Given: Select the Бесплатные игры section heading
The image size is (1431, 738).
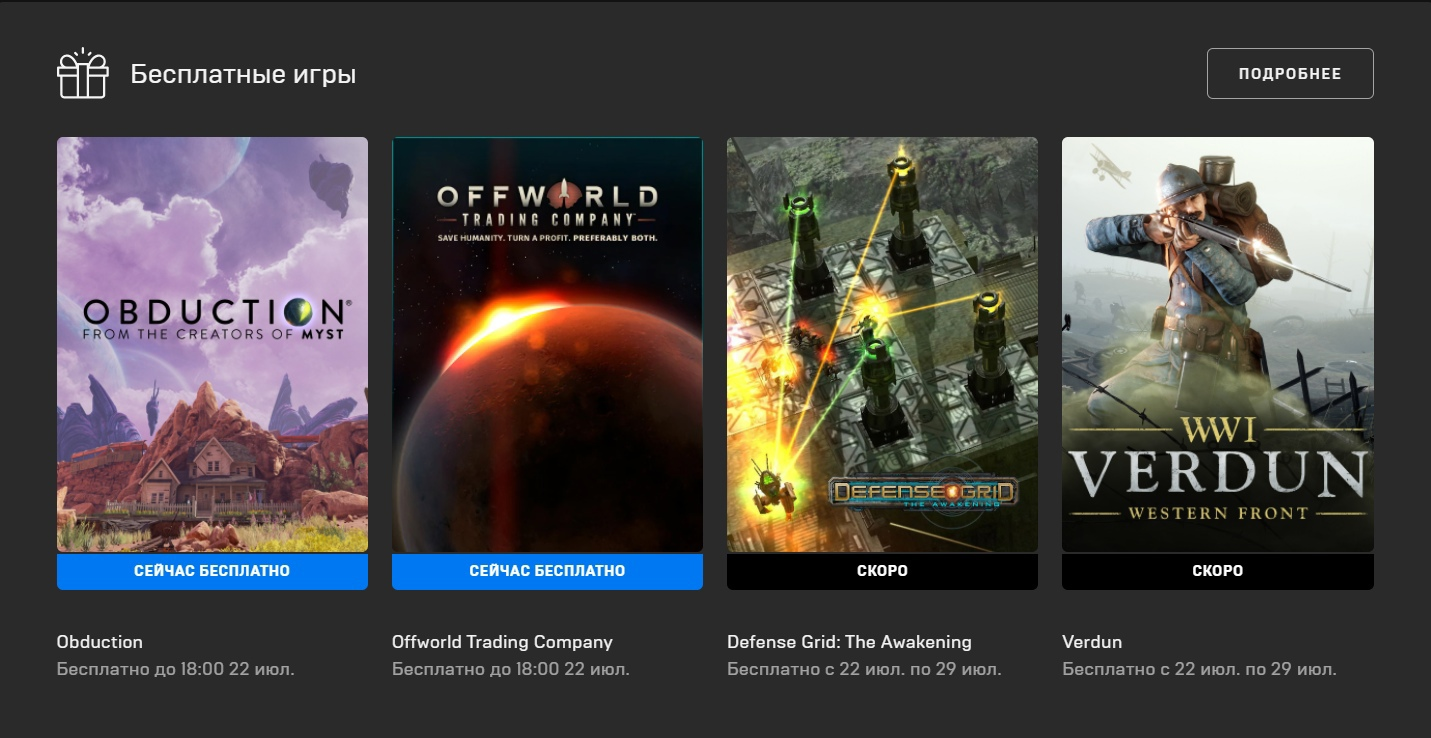Looking at the screenshot, I should click(x=243, y=74).
